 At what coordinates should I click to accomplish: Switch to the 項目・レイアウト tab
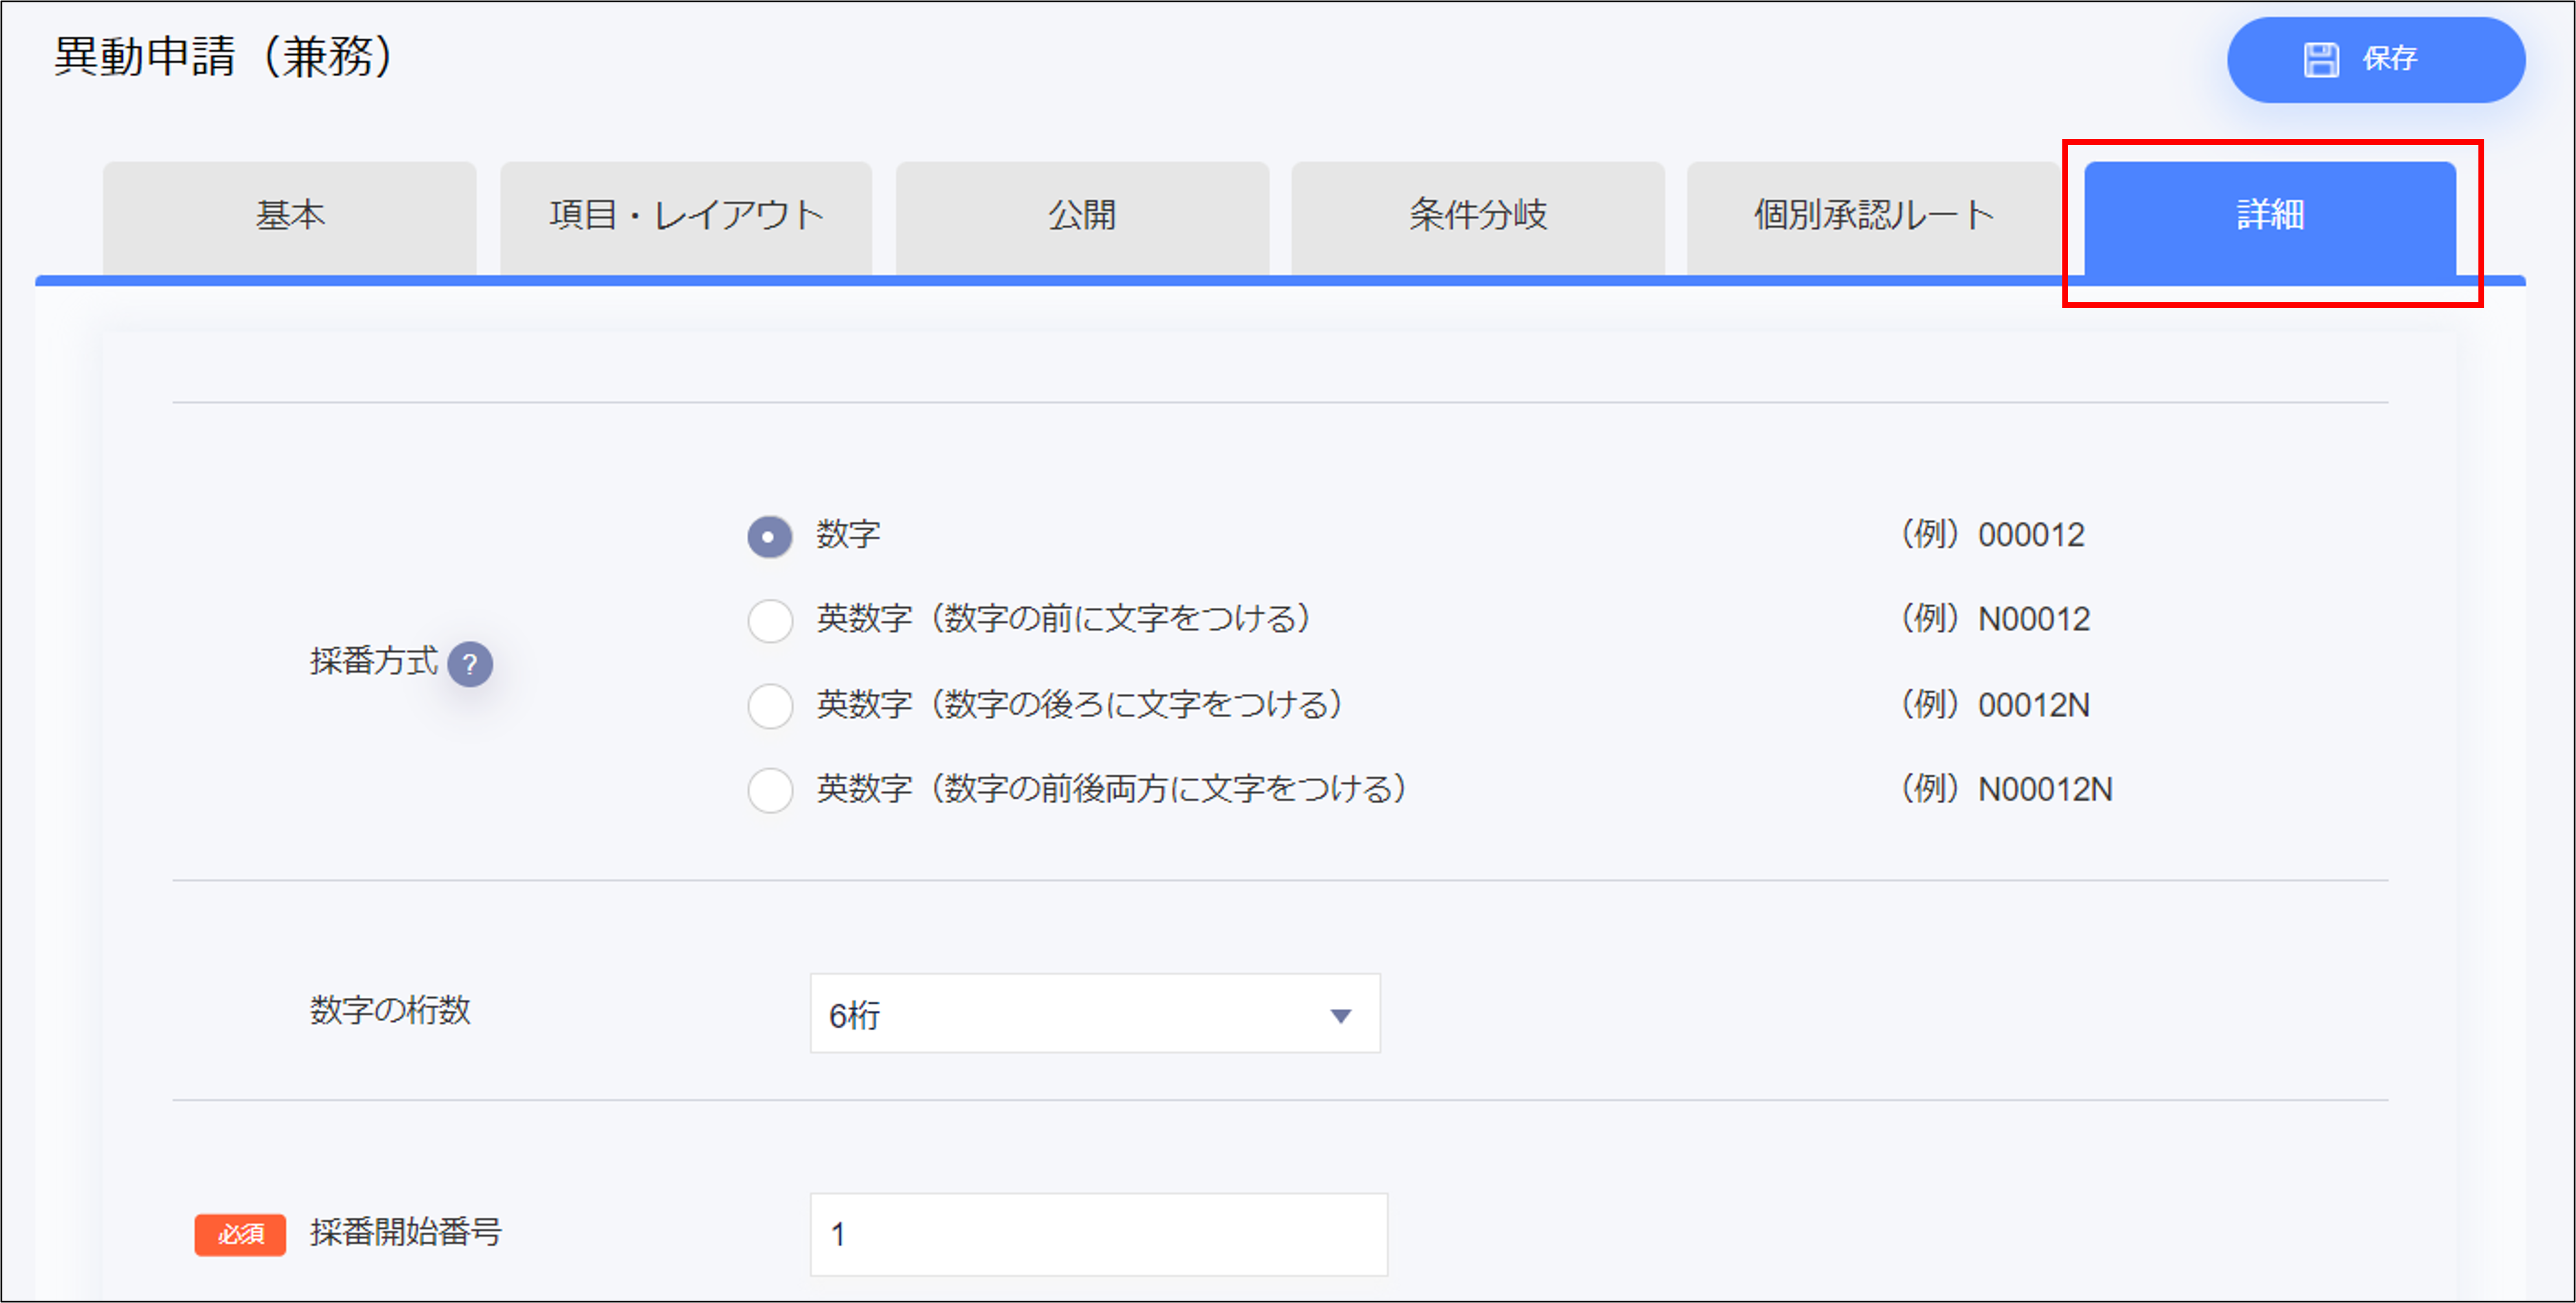point(686,214)
